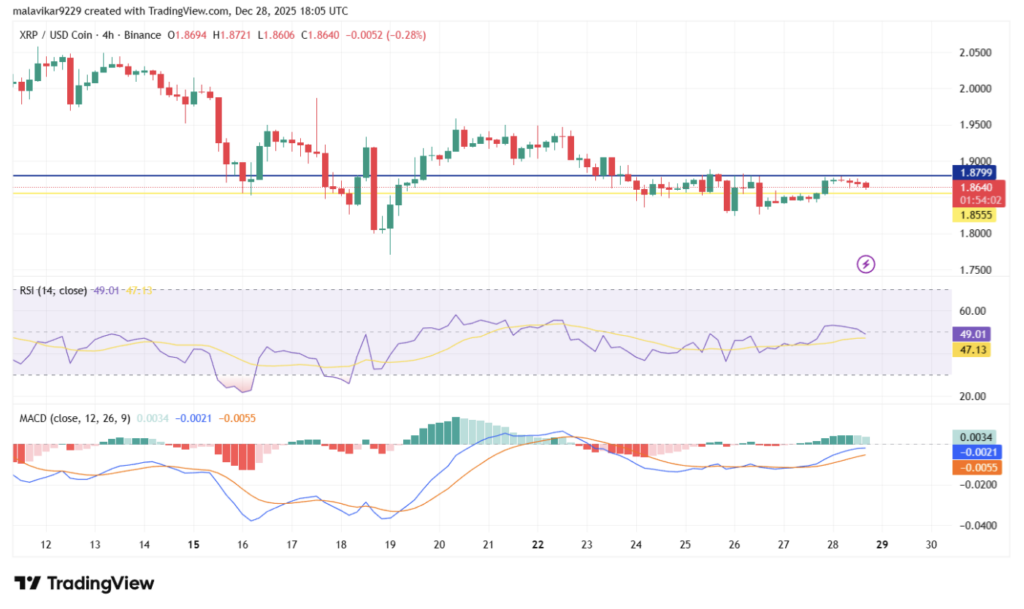Click date 29 on the time axis

(882, 544)
